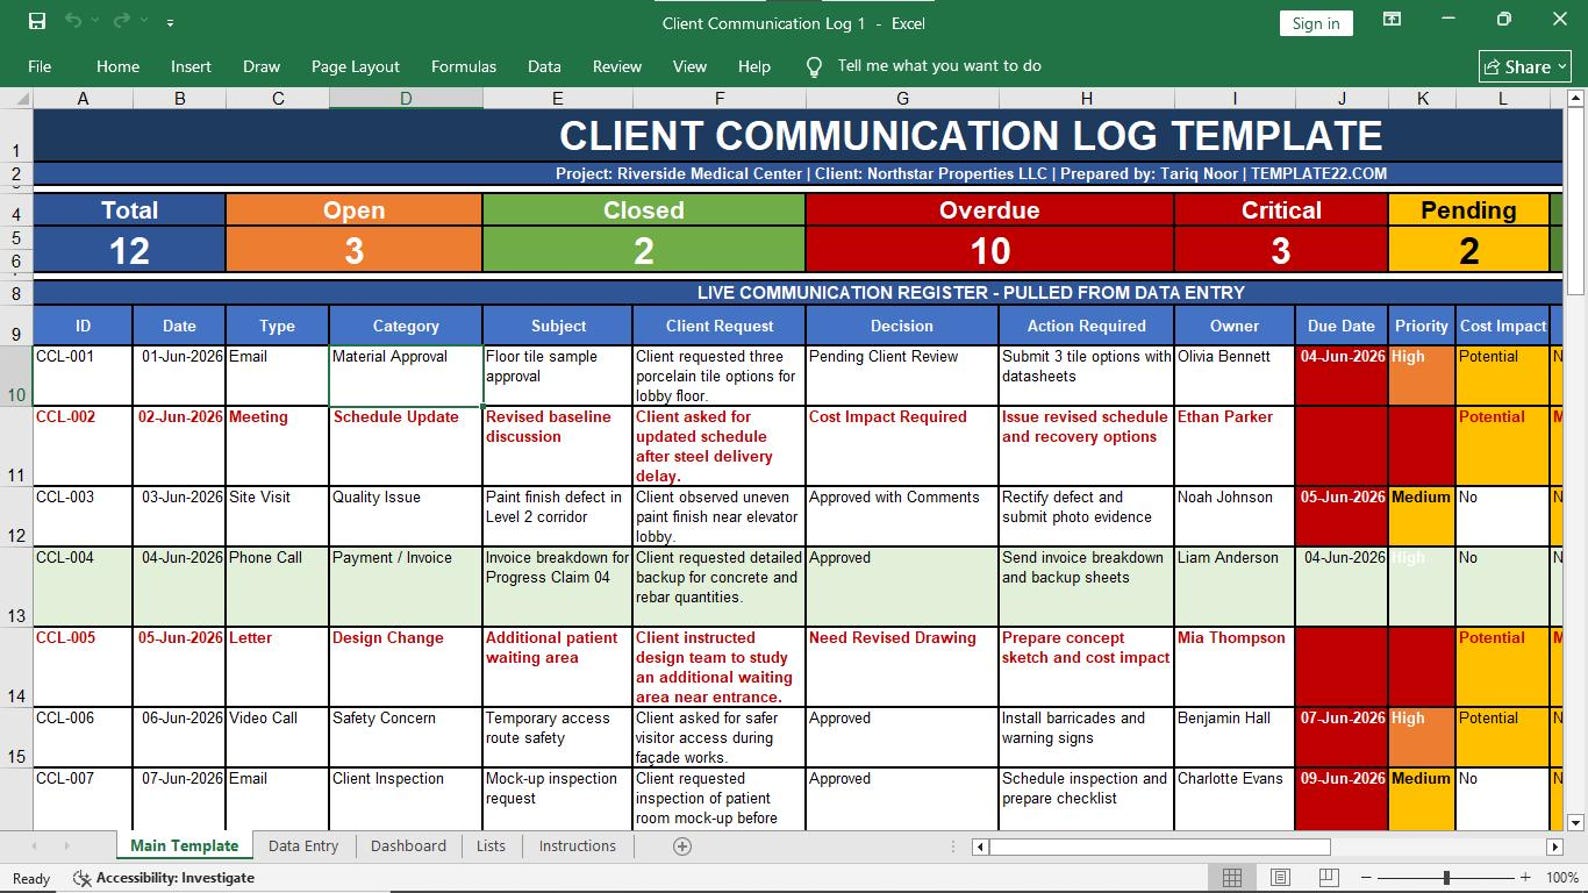Switch to the Data Entry sheet tab
Viewport: 1588px width, 893px height.
303,846
